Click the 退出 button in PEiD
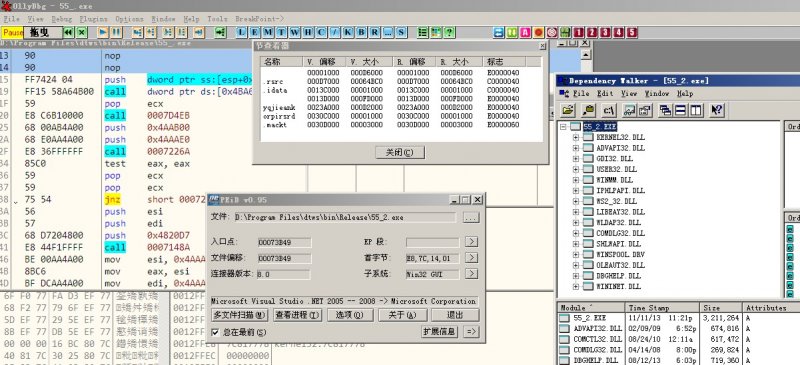Viewport: 800px width, 365px height. click(x=455, y=315)
